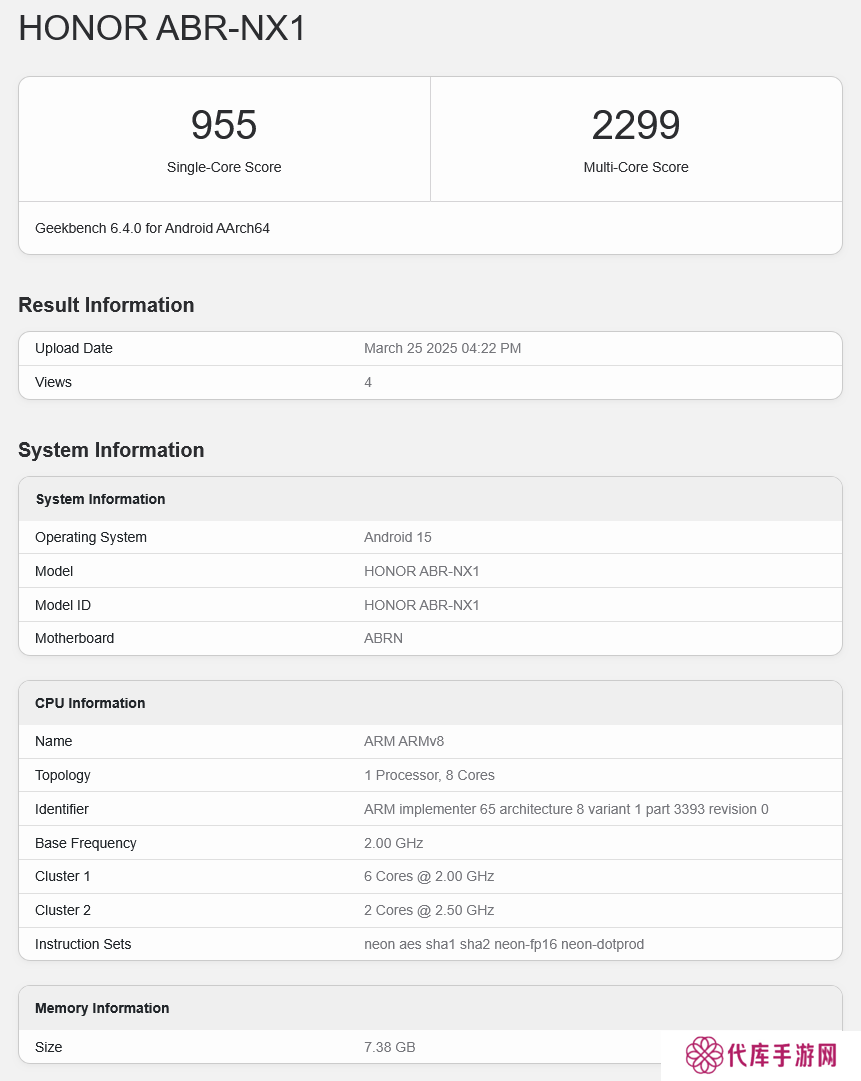This screenshot has height=1081, width=861.
Task: Click the Single-Core Score label
Action: pos(224,167)
